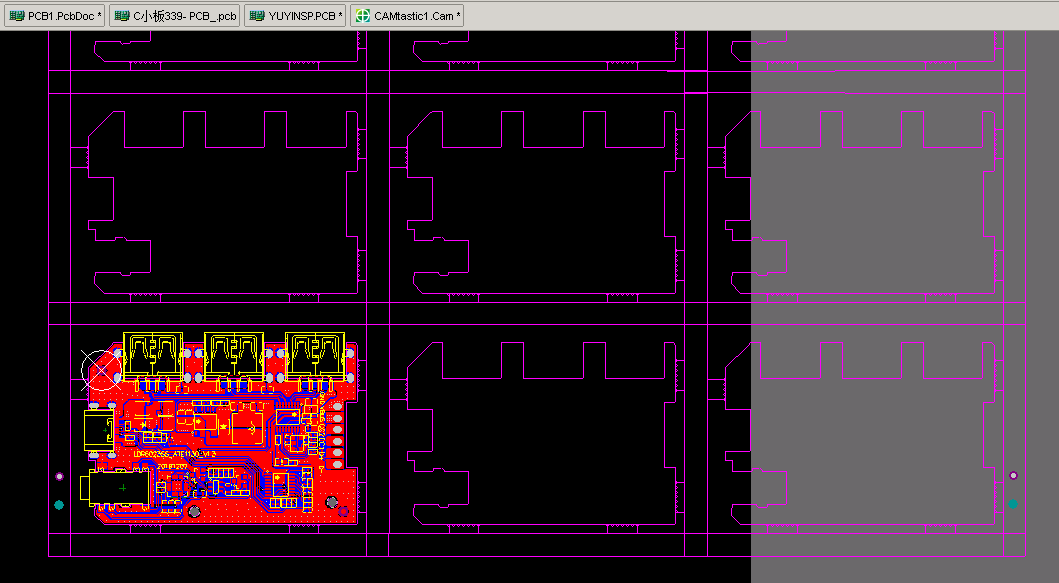Select the middle yellow USB connector footprint
Image resolution: width=1059 pixels, height=583 pixels.
[x=234, y=354]
